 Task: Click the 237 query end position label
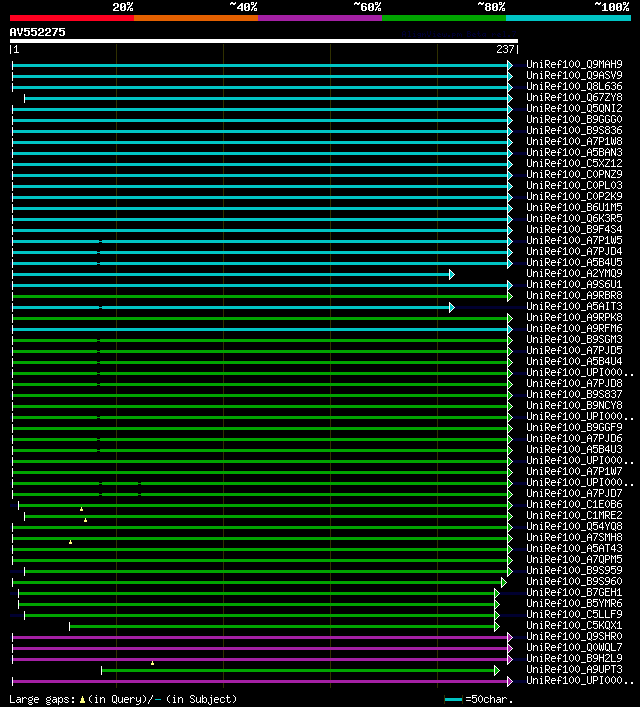(505, 49)
